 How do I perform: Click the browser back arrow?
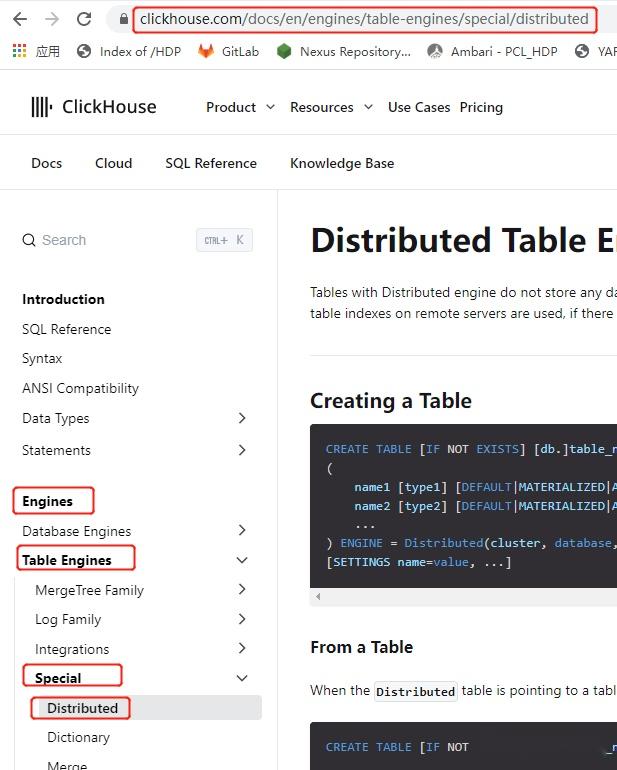tap(20, 19)
